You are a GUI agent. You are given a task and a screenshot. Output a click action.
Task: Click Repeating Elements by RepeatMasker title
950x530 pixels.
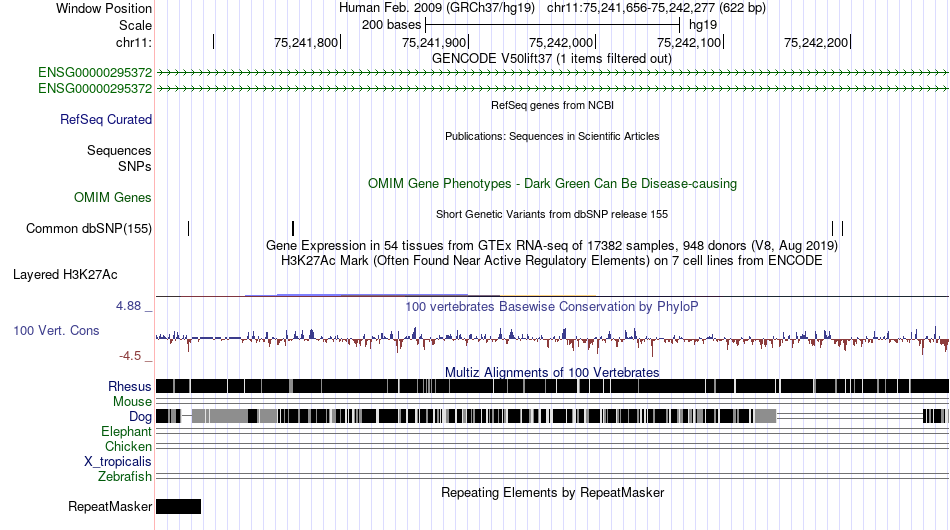553,492
